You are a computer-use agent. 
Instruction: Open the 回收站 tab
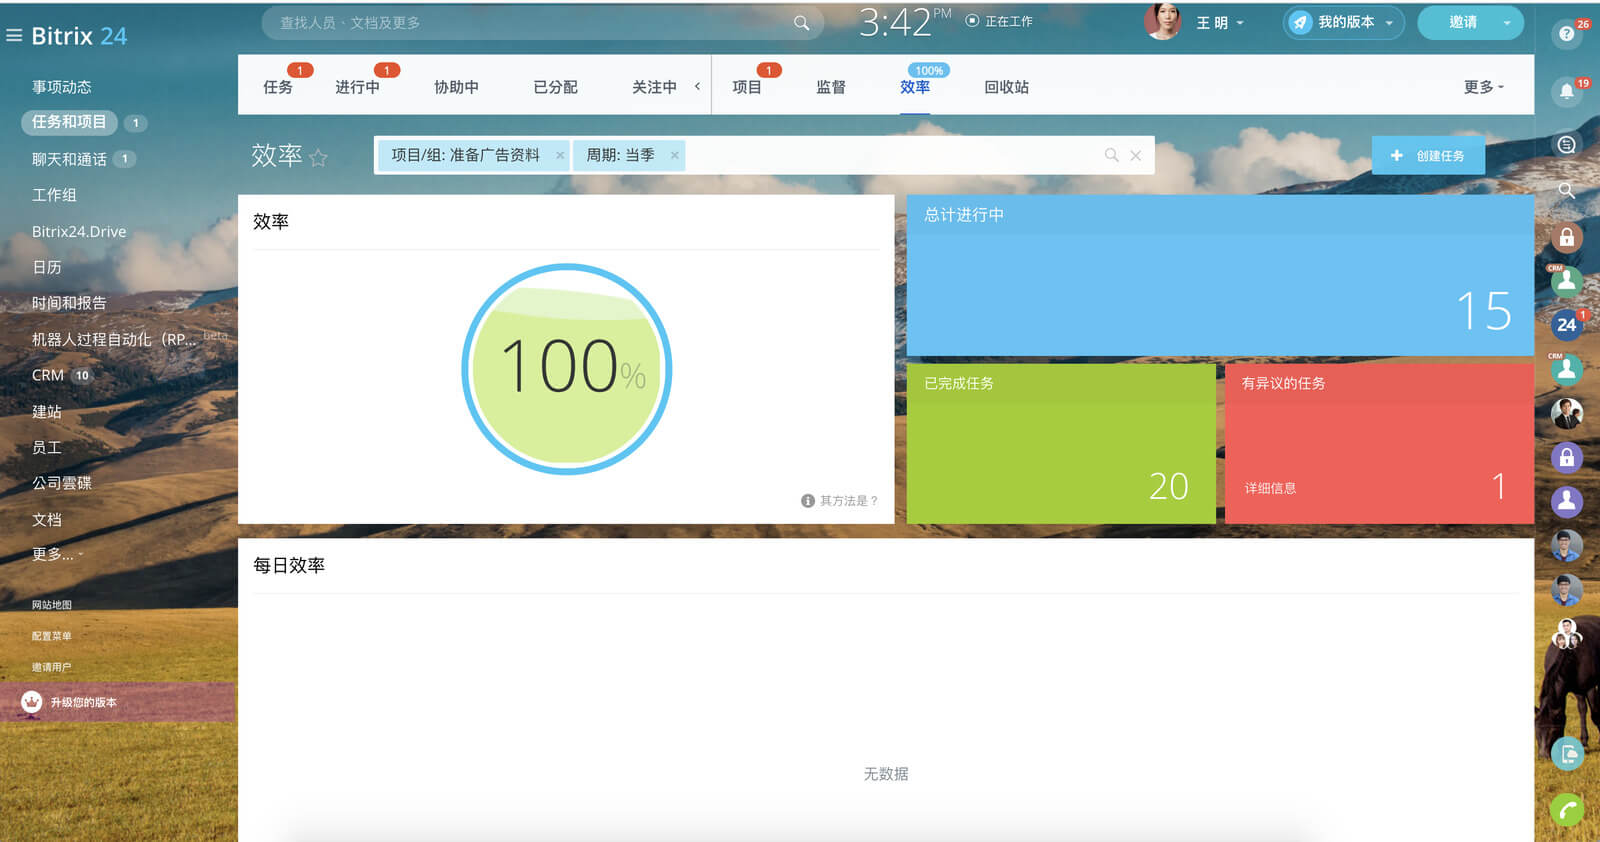pos(1006,87)
